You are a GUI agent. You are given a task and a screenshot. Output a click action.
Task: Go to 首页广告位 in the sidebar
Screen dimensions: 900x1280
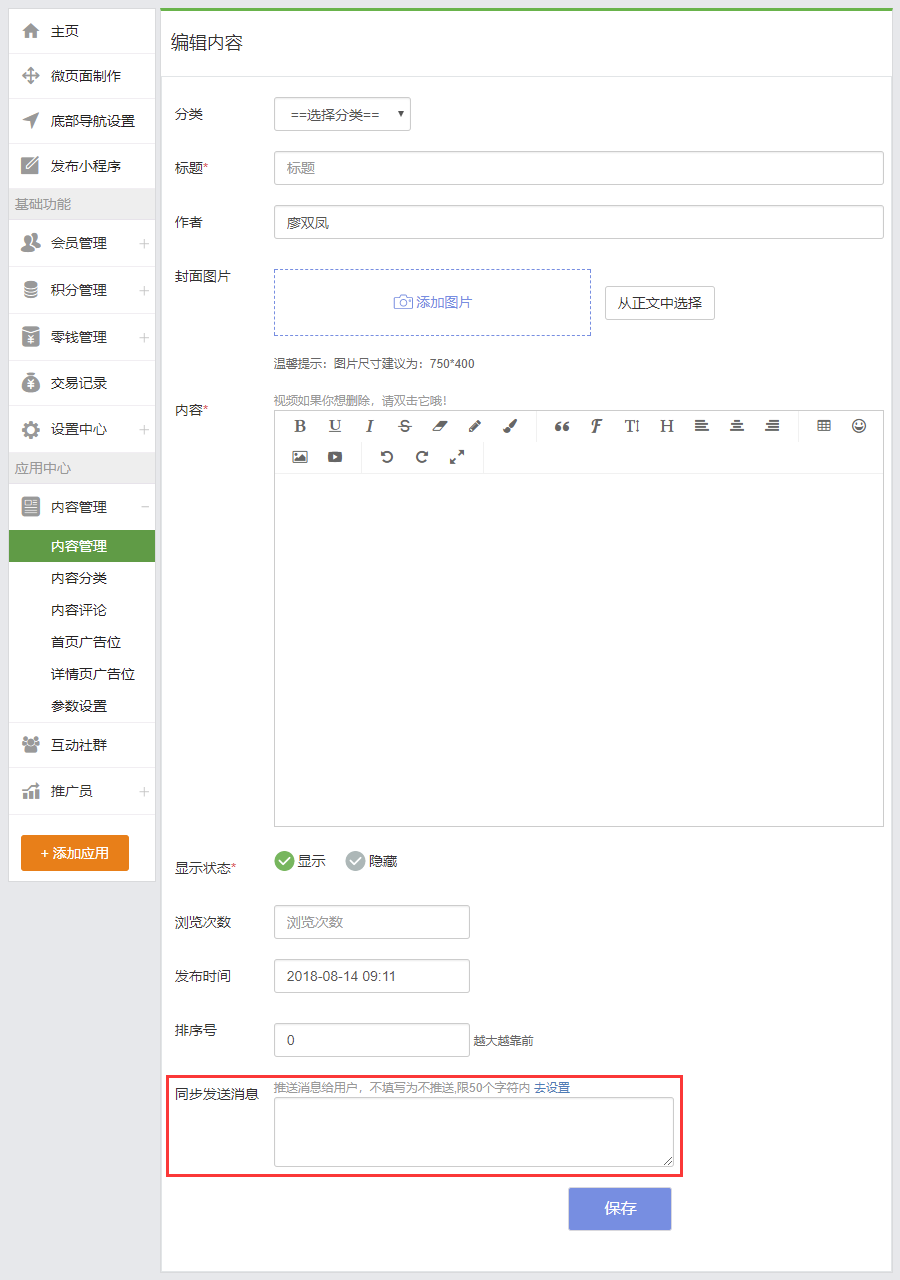[x=86, y=642]
